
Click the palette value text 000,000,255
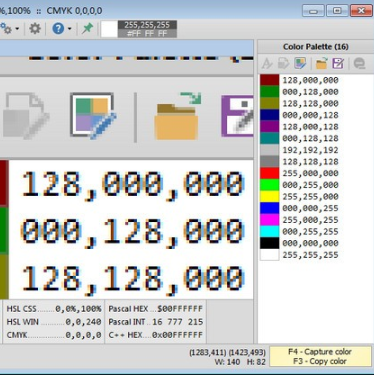(310, 208)
